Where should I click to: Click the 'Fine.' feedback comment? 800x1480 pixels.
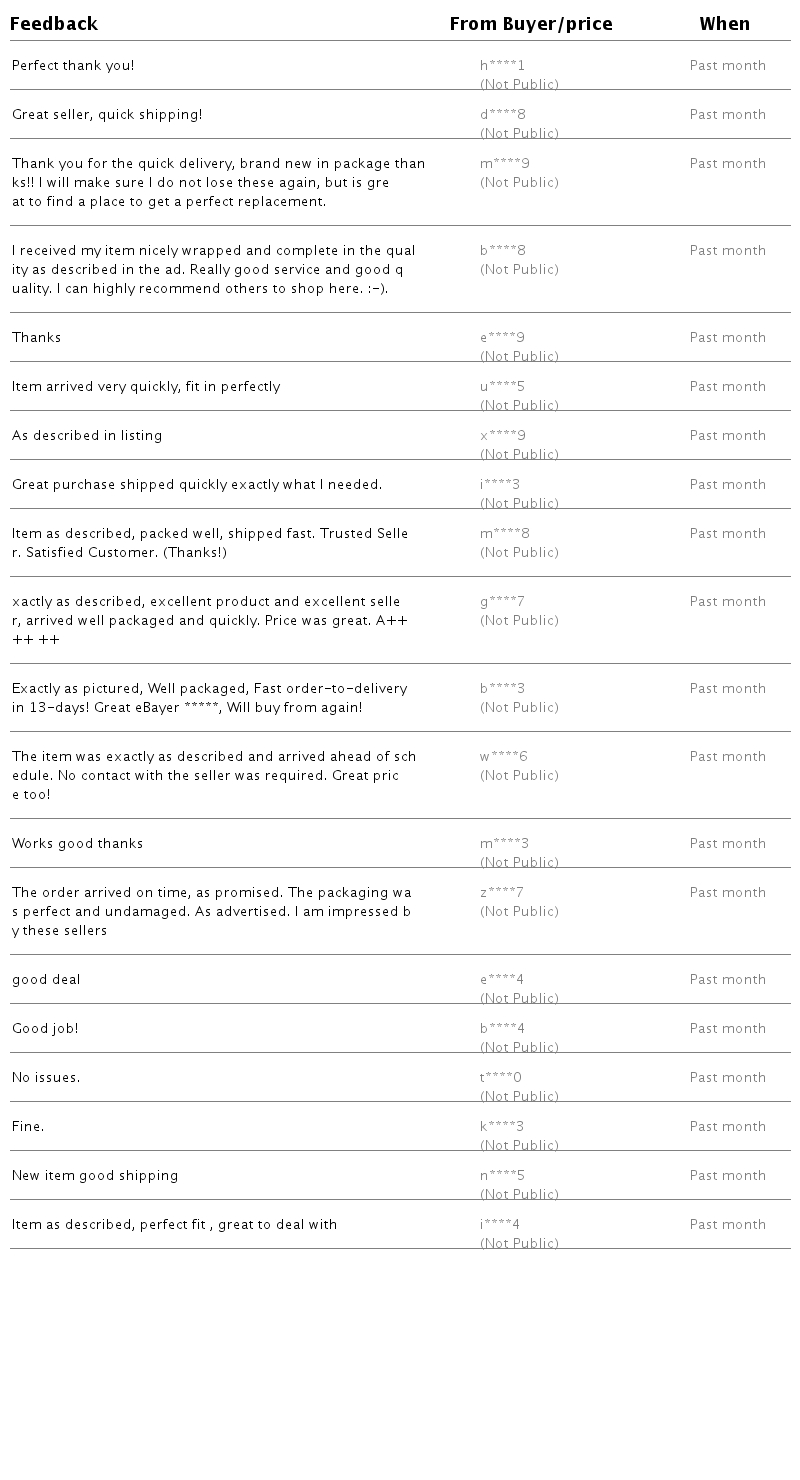(28, 1127)
